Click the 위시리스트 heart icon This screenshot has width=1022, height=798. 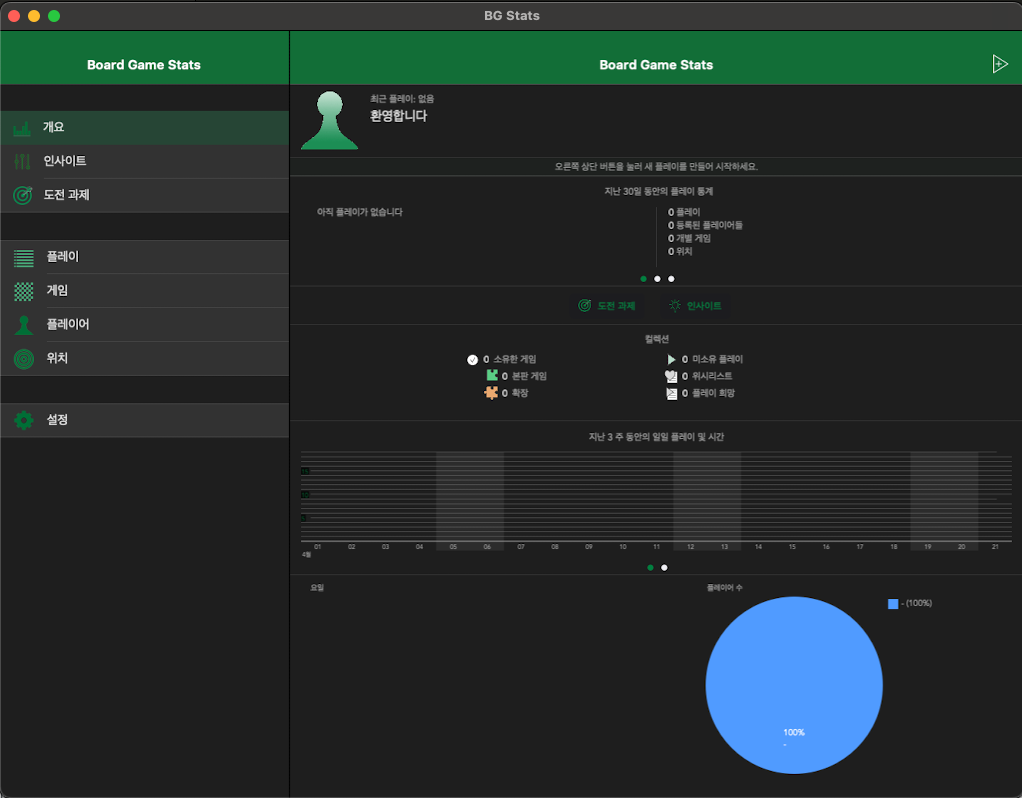(671, 376)
